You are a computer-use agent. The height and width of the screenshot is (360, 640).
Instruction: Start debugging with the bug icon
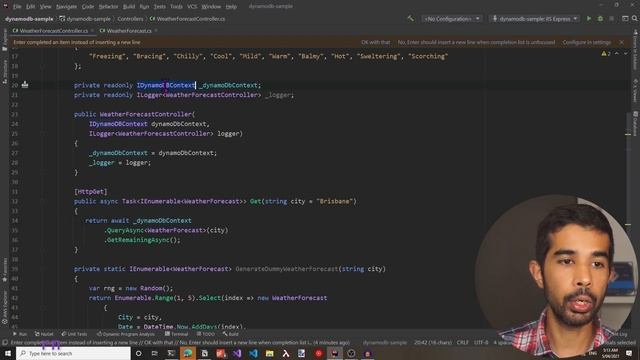600,18
